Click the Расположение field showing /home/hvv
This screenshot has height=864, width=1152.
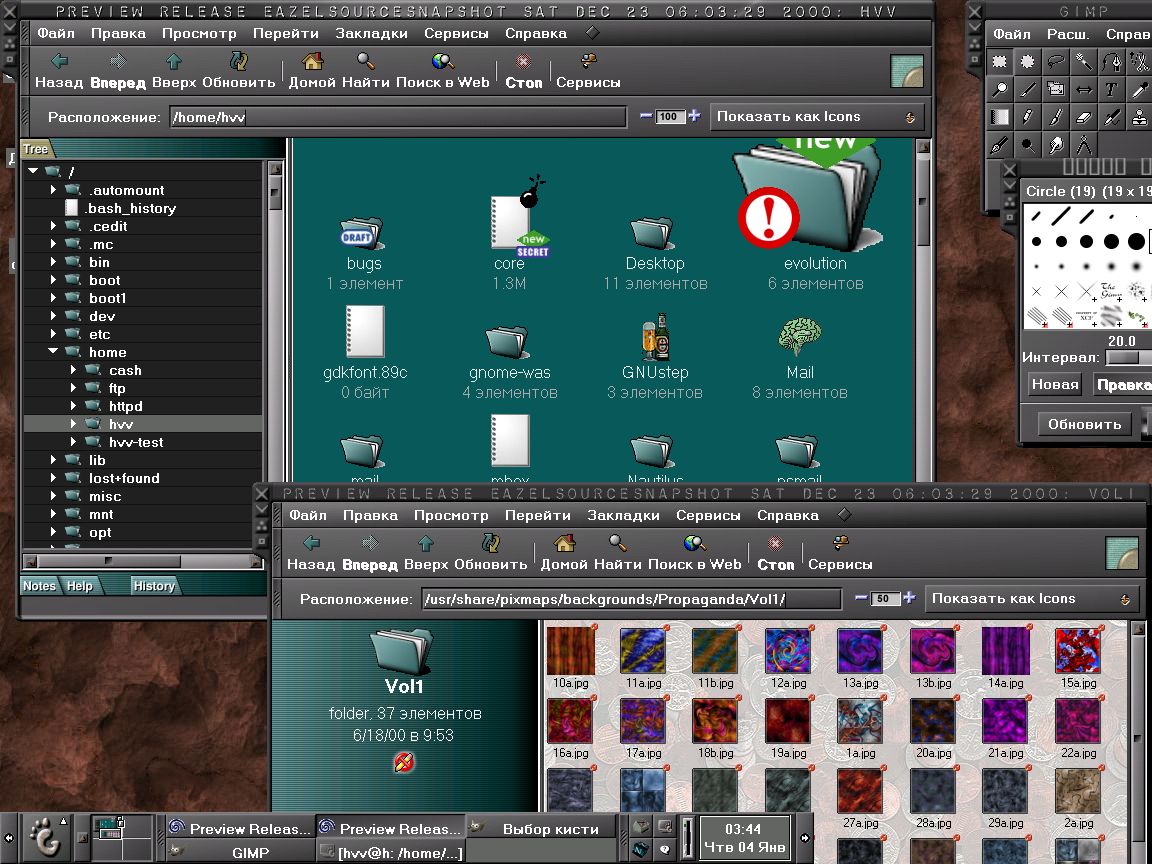click(398, 117)
